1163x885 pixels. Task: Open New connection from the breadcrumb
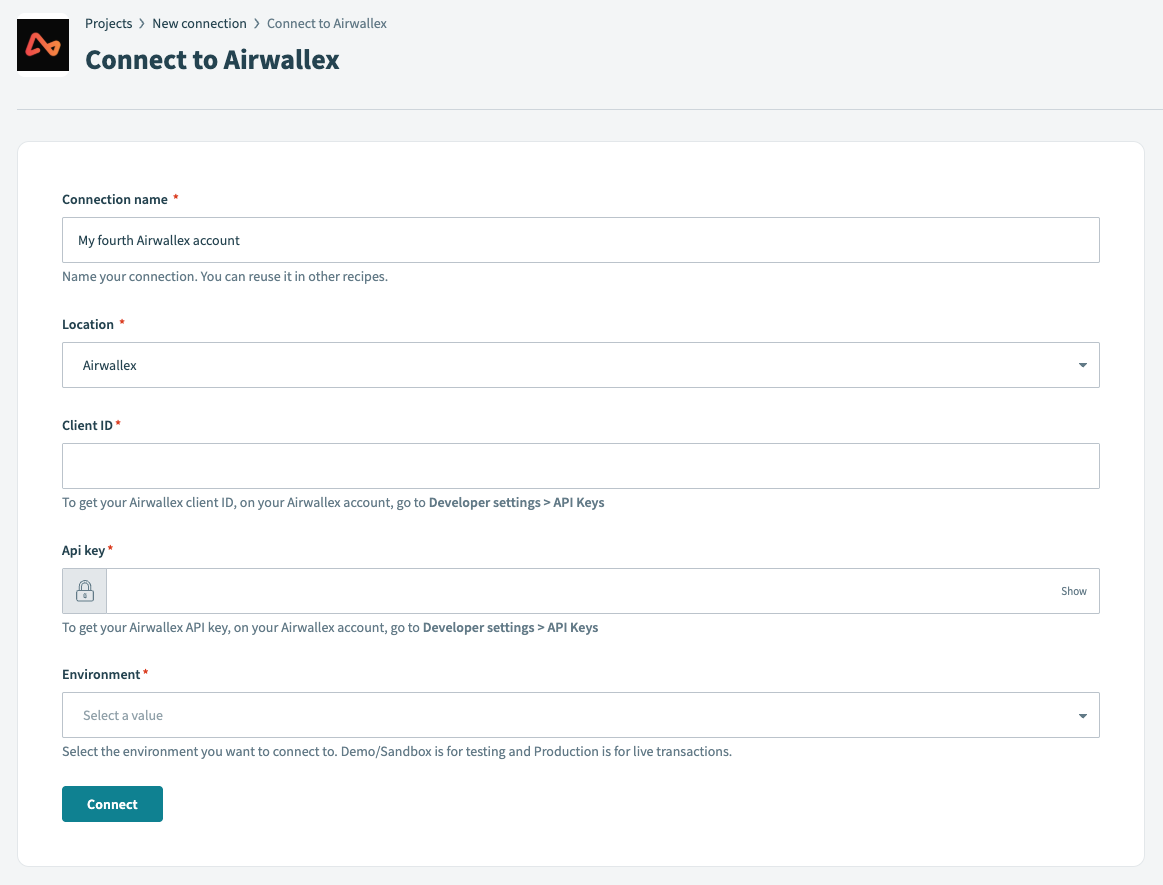pos(200,23)
